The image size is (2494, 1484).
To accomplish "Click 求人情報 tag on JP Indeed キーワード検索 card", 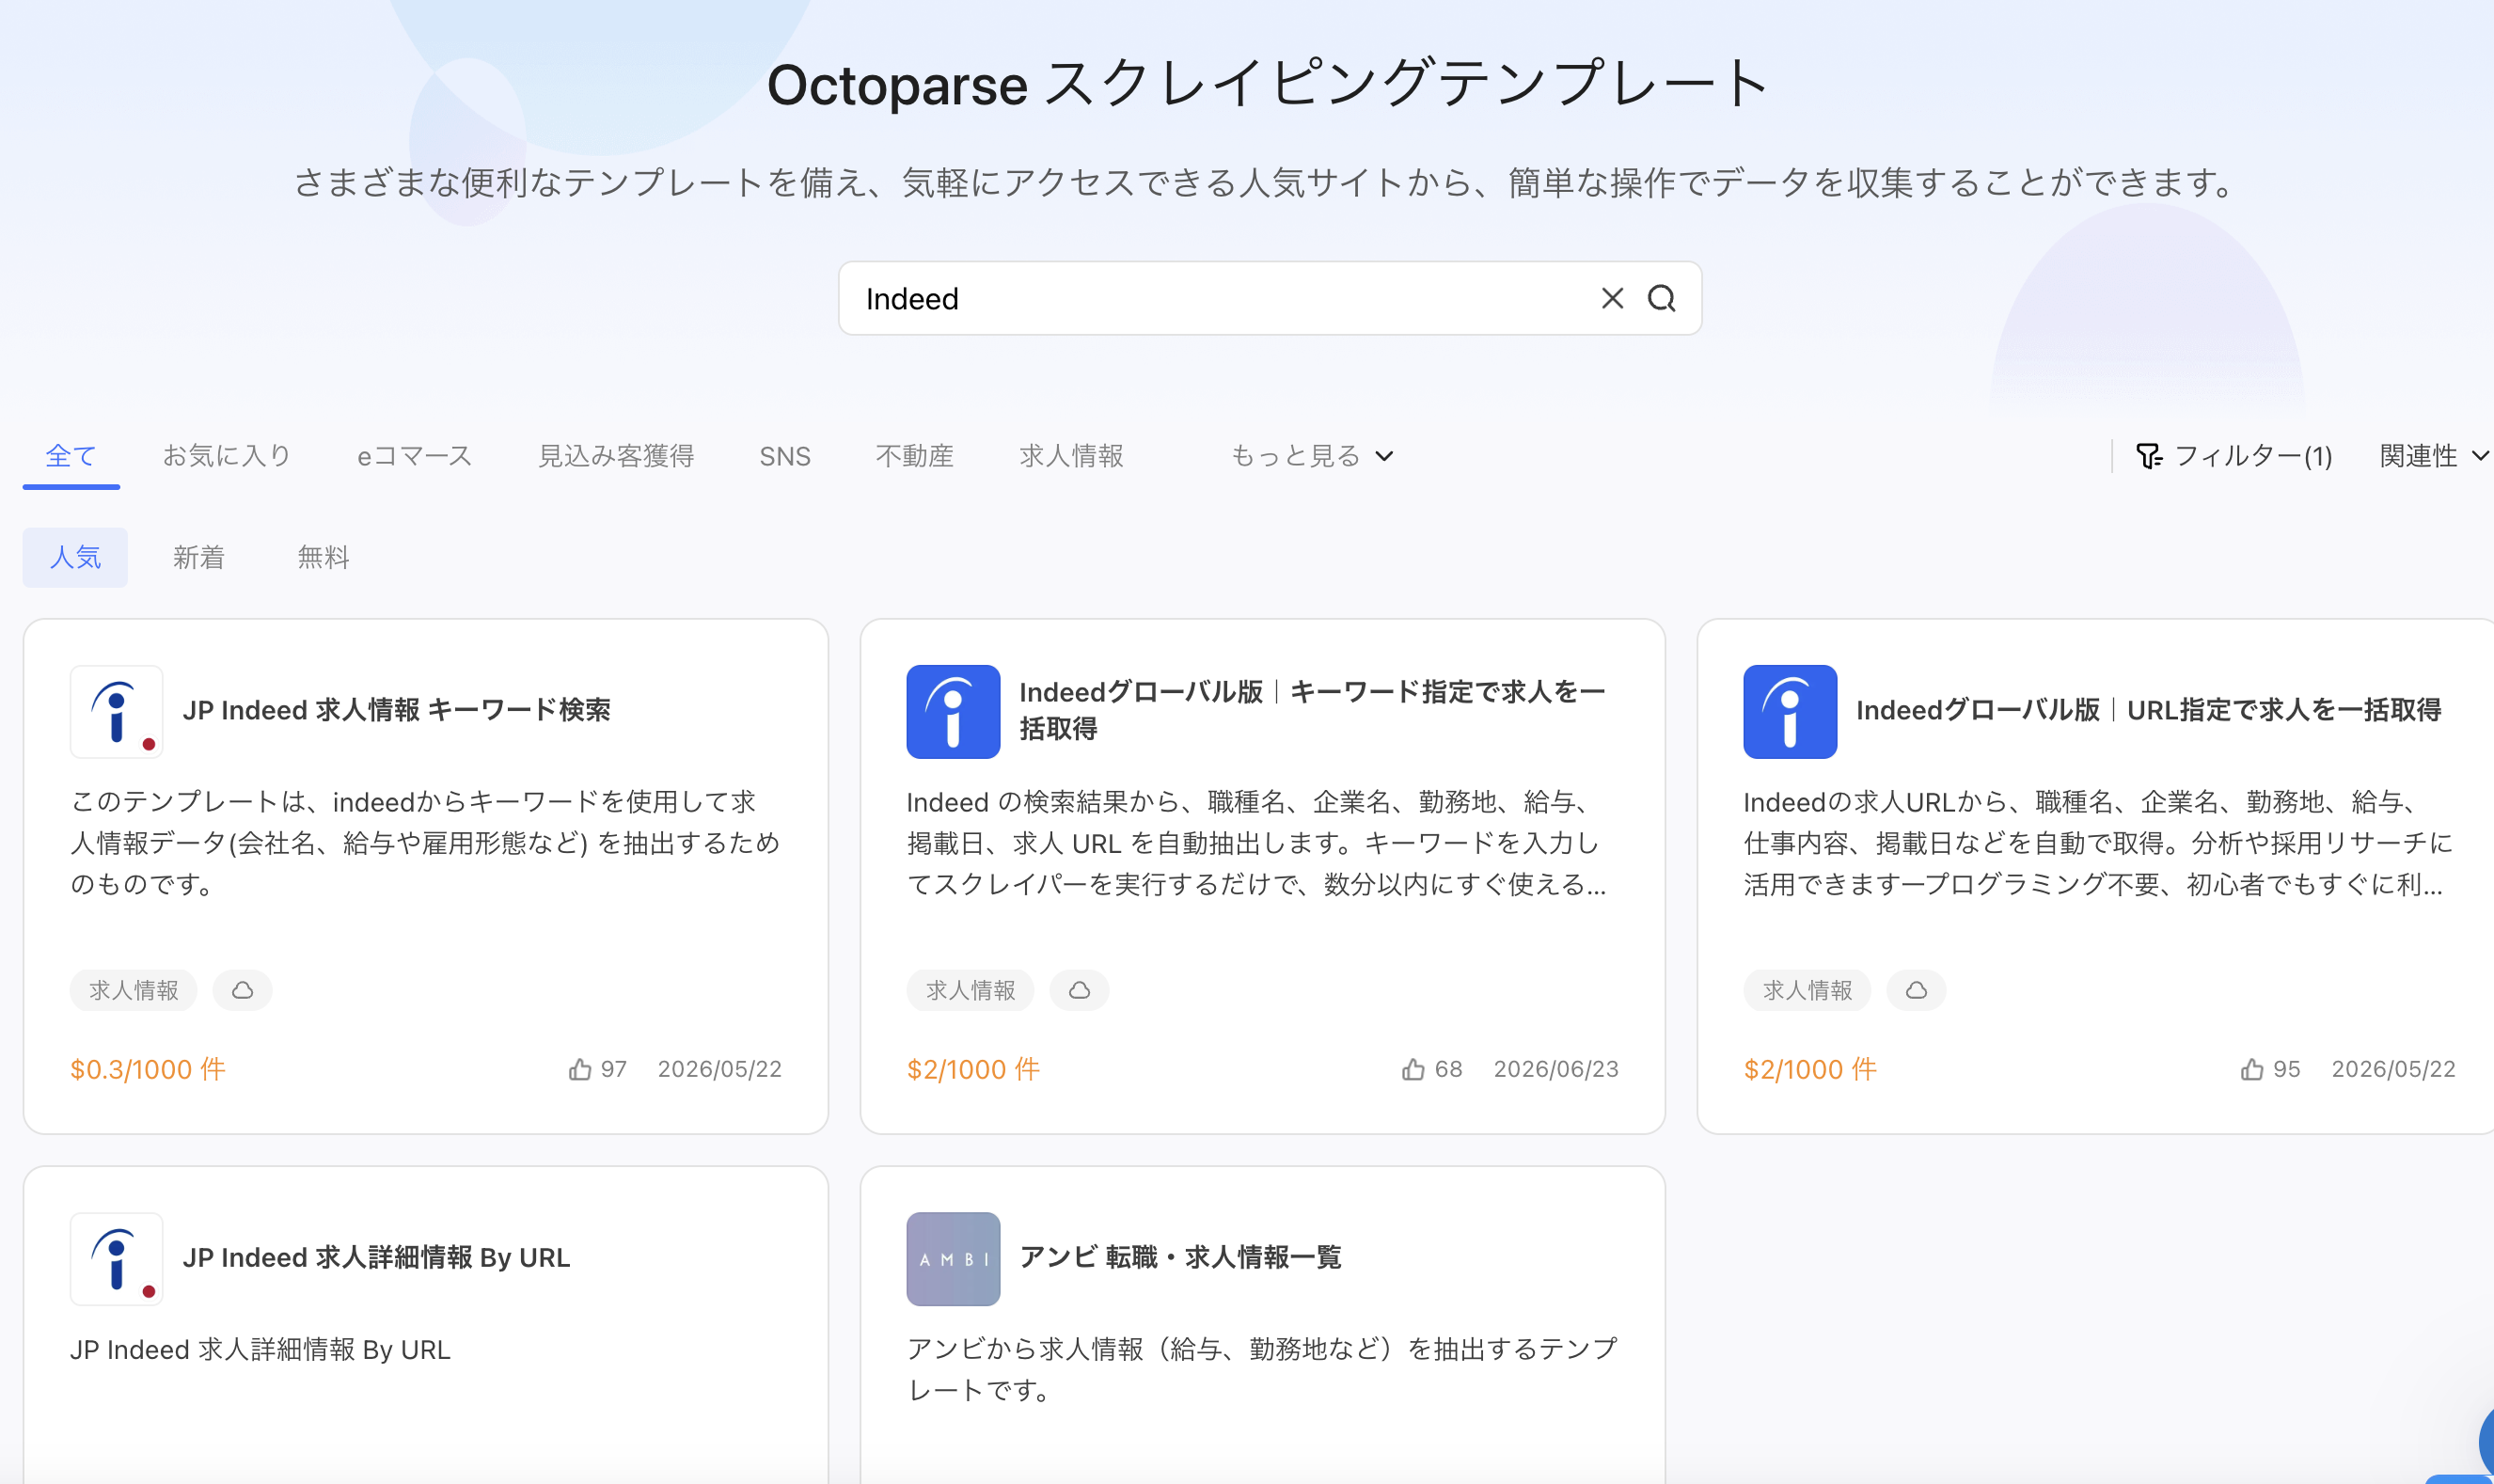I will (134, 990).
